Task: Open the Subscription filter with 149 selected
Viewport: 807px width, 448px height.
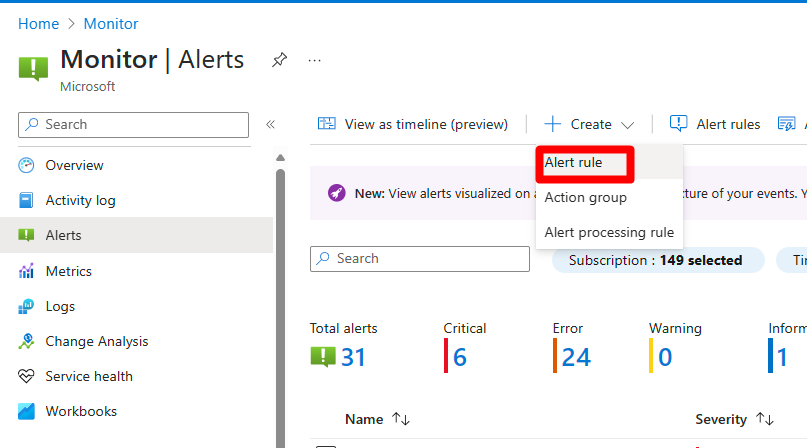Action: [x=656, y=260]
